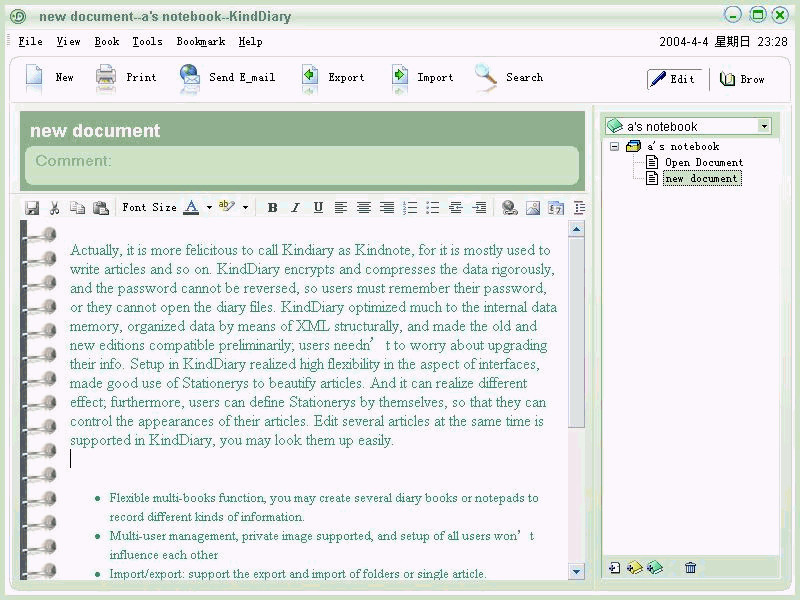
Task: Click New in main toolbar
Action: pos(49,78)
